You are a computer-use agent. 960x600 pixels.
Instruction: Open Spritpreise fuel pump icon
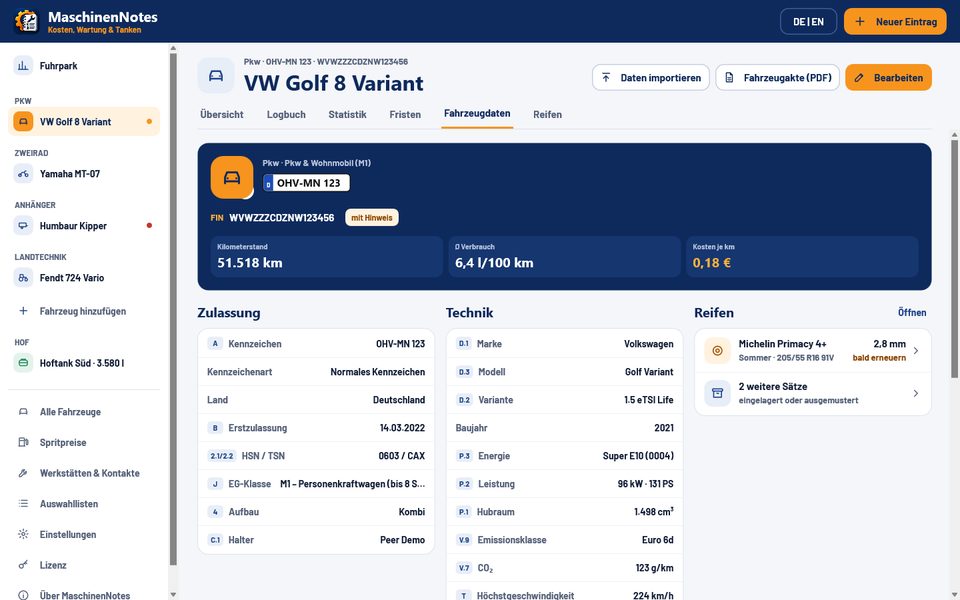(x=23, y=443)
